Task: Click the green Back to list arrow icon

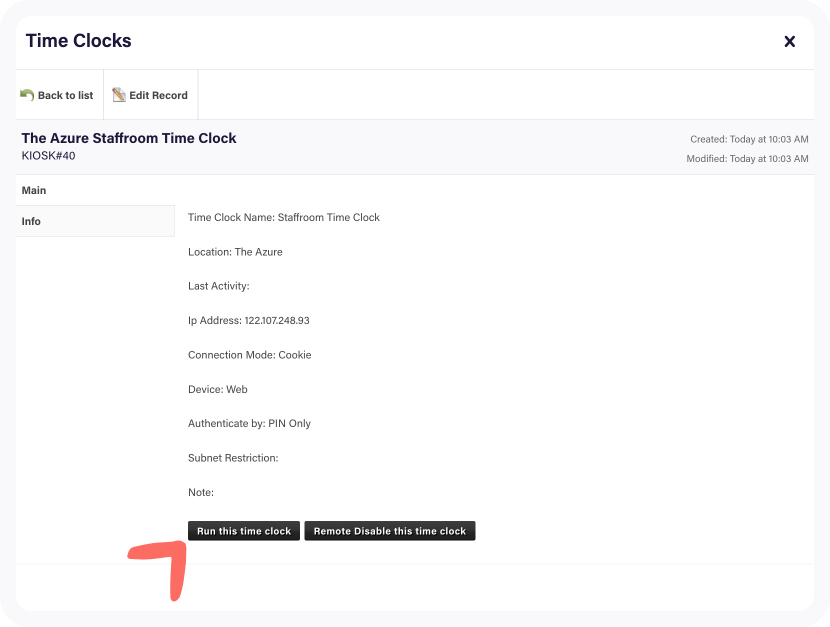Action: 27,95
